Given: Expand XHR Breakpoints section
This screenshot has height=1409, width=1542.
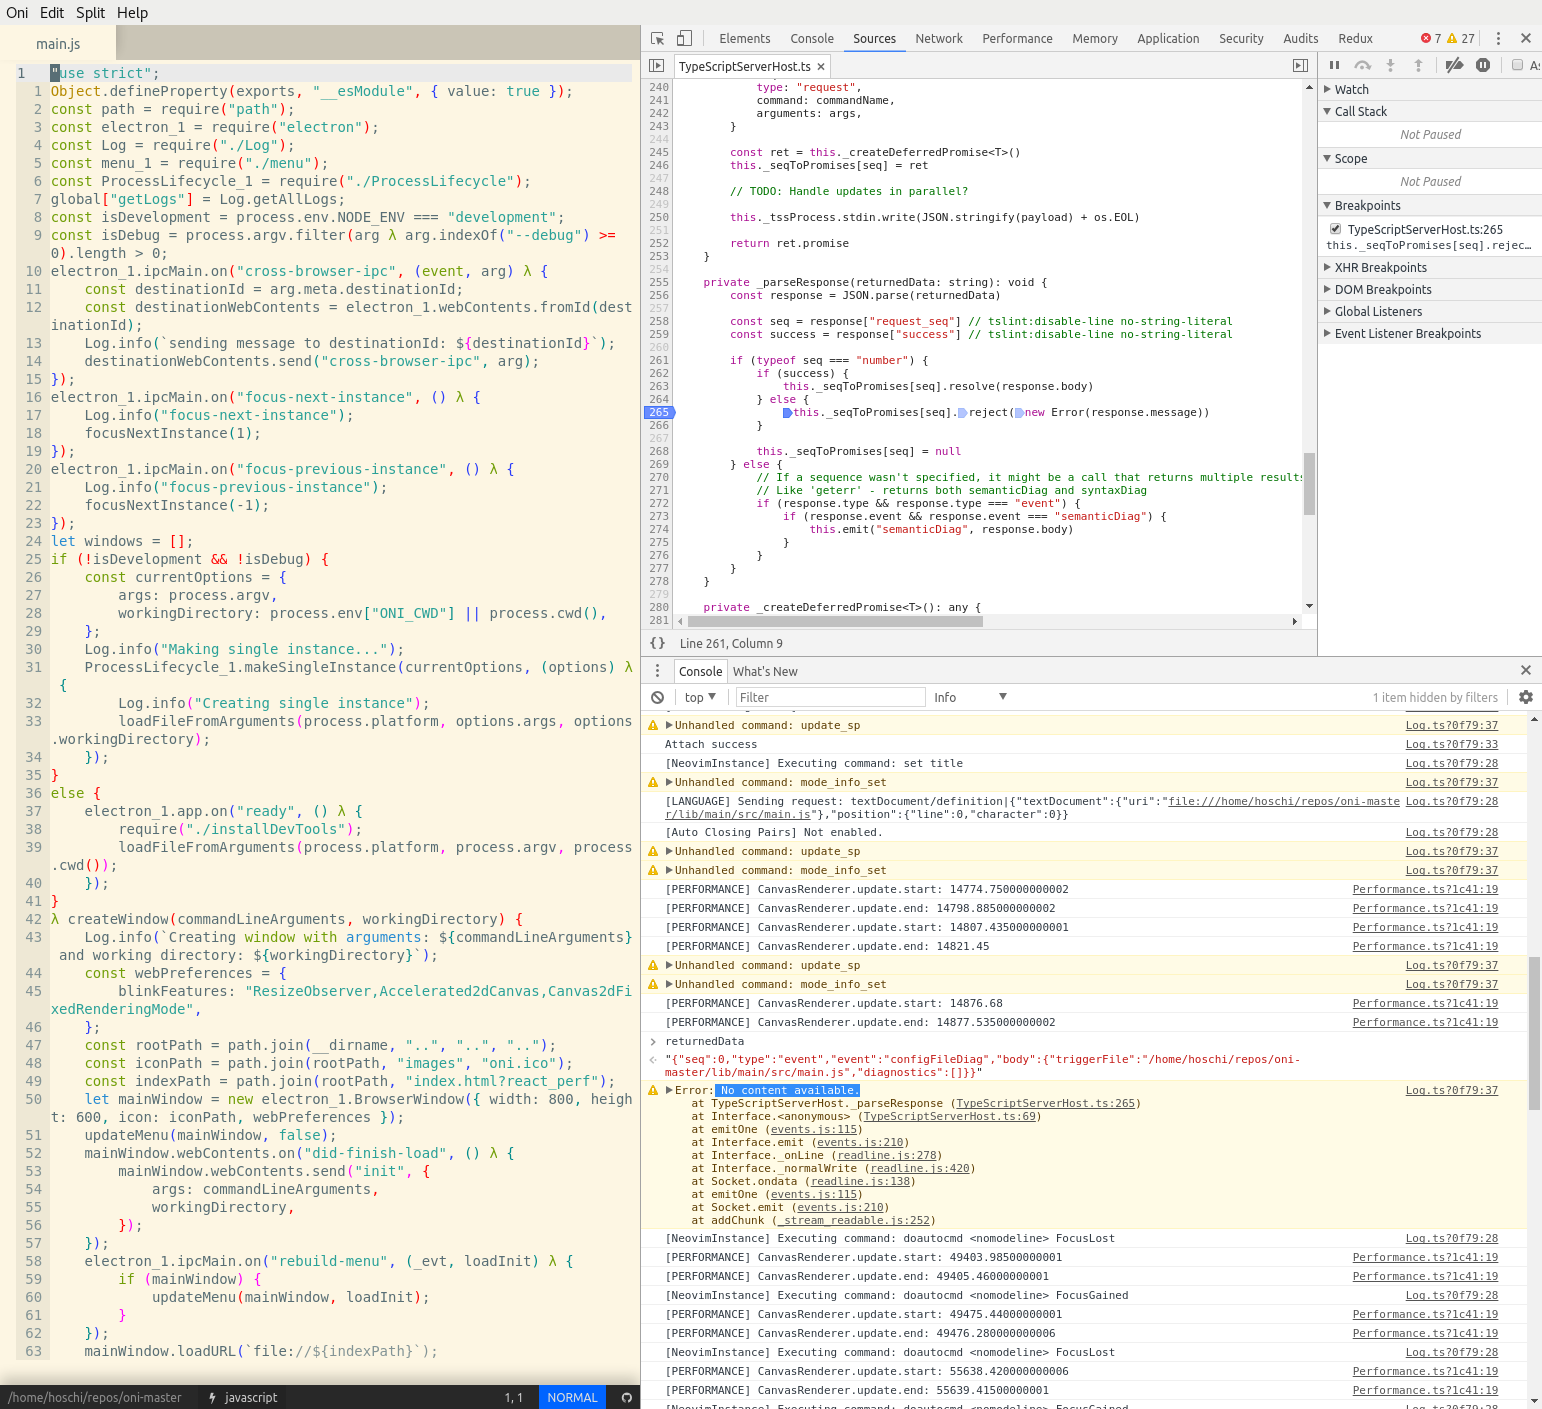Looking at the screenshot, I should (x=1430, y=267).
